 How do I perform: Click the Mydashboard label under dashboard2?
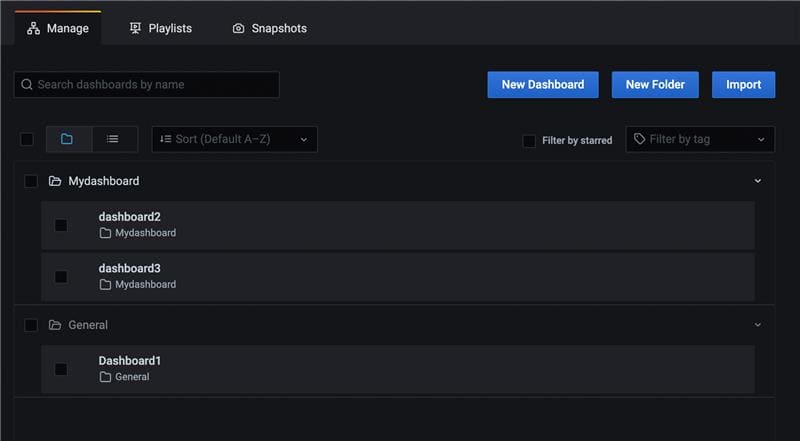click(145, 233)
